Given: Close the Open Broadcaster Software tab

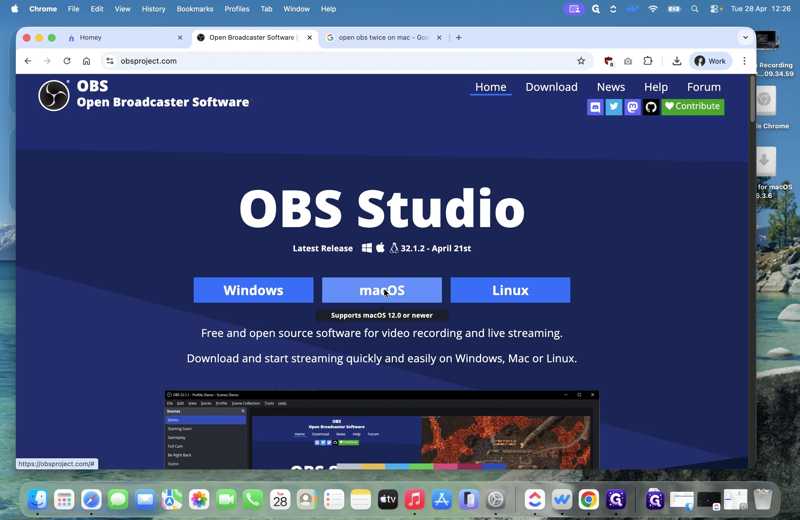Looking at the screenshot, I should click(309, 37).
